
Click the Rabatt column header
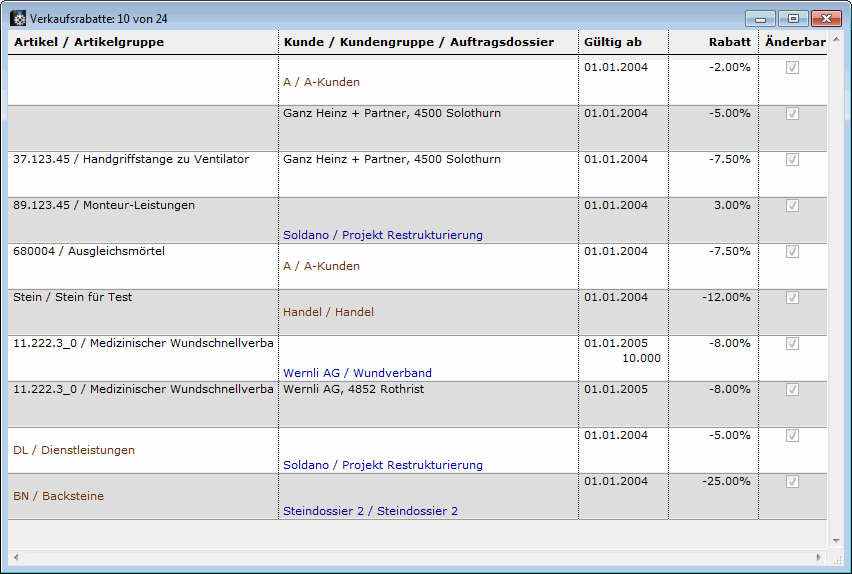point(728,42)
